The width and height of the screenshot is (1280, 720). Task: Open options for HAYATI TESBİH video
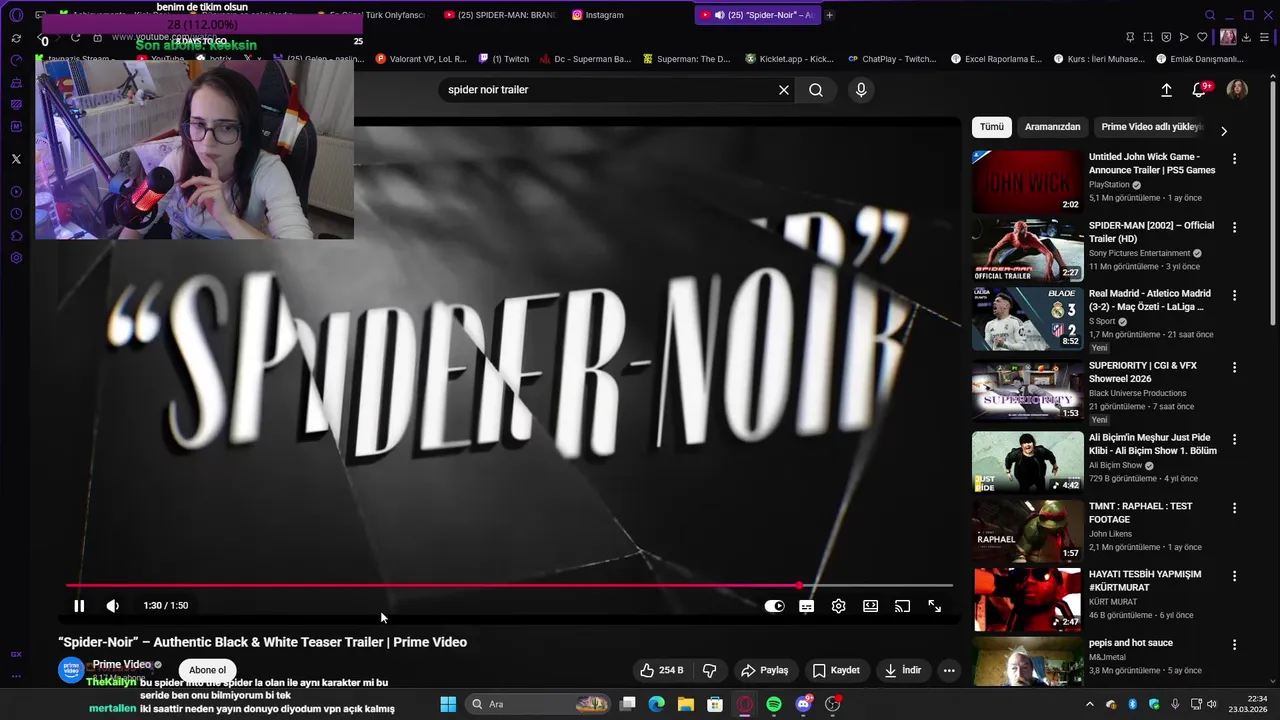(x=1234, y=576)
